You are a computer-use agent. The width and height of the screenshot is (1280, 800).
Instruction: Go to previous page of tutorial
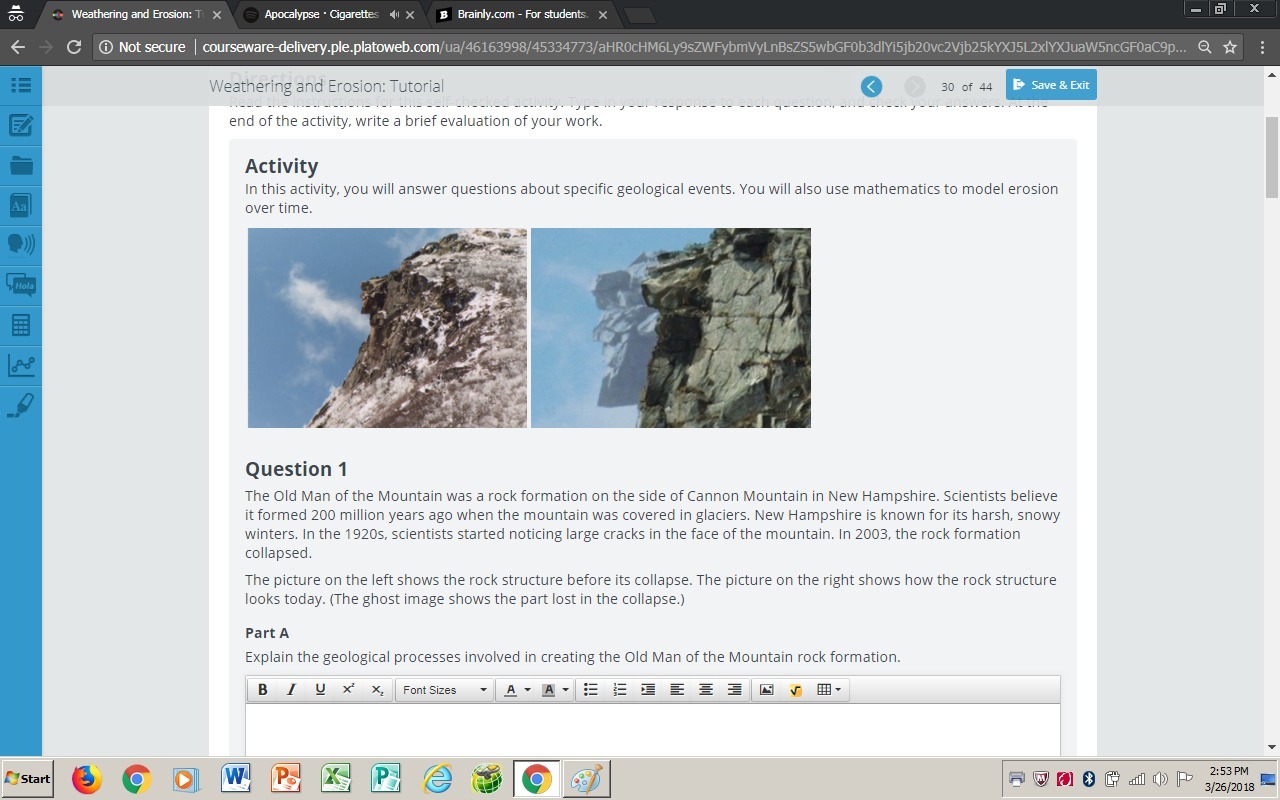pos(871,86)
